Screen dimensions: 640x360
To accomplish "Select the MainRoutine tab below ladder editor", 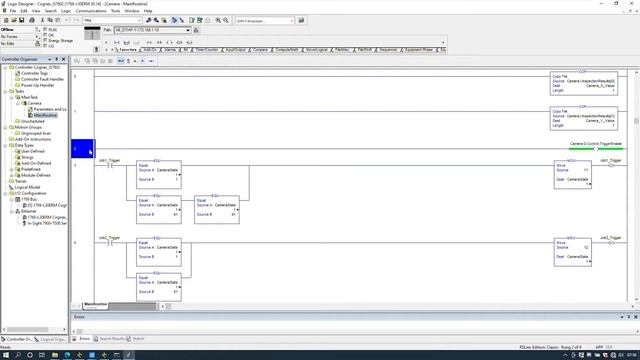I will tap(96, 305).
